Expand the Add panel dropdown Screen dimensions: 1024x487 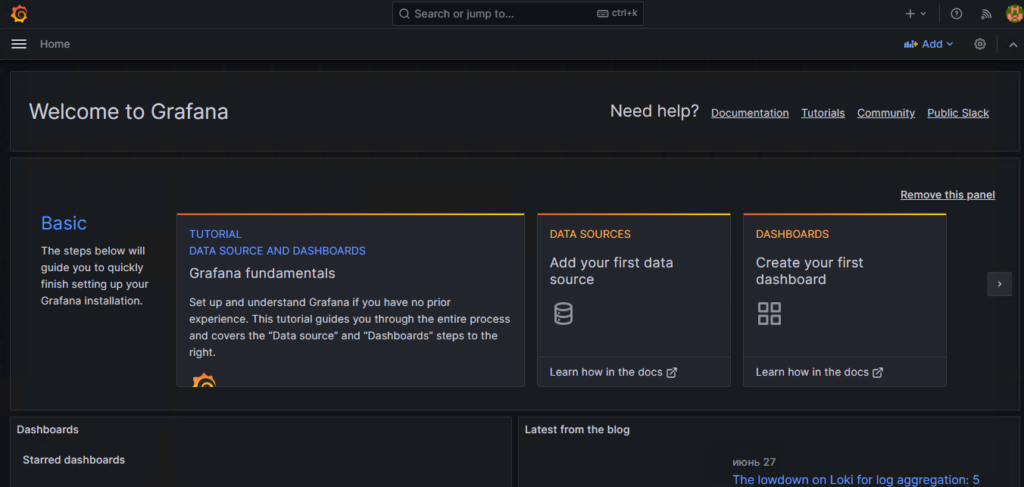pyautogui.click(x=928, y=44)
